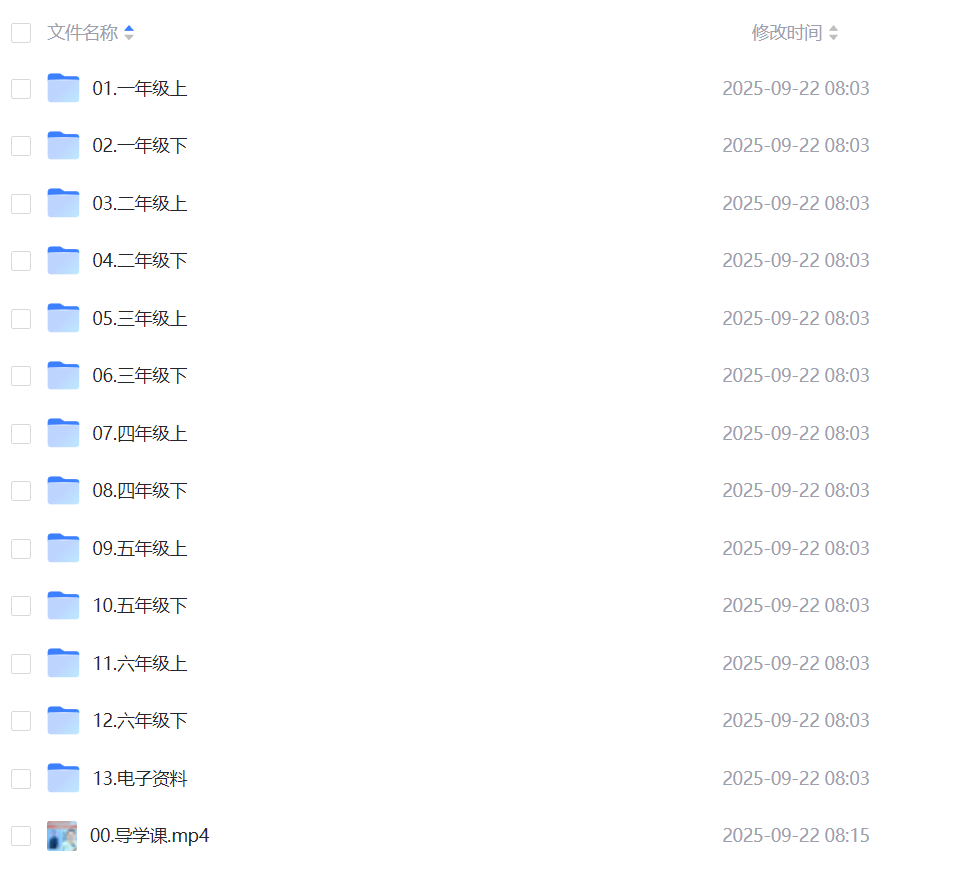Tick the checkbox beside 07.四年级上
The image size is (969, 882).
[21, 433]
